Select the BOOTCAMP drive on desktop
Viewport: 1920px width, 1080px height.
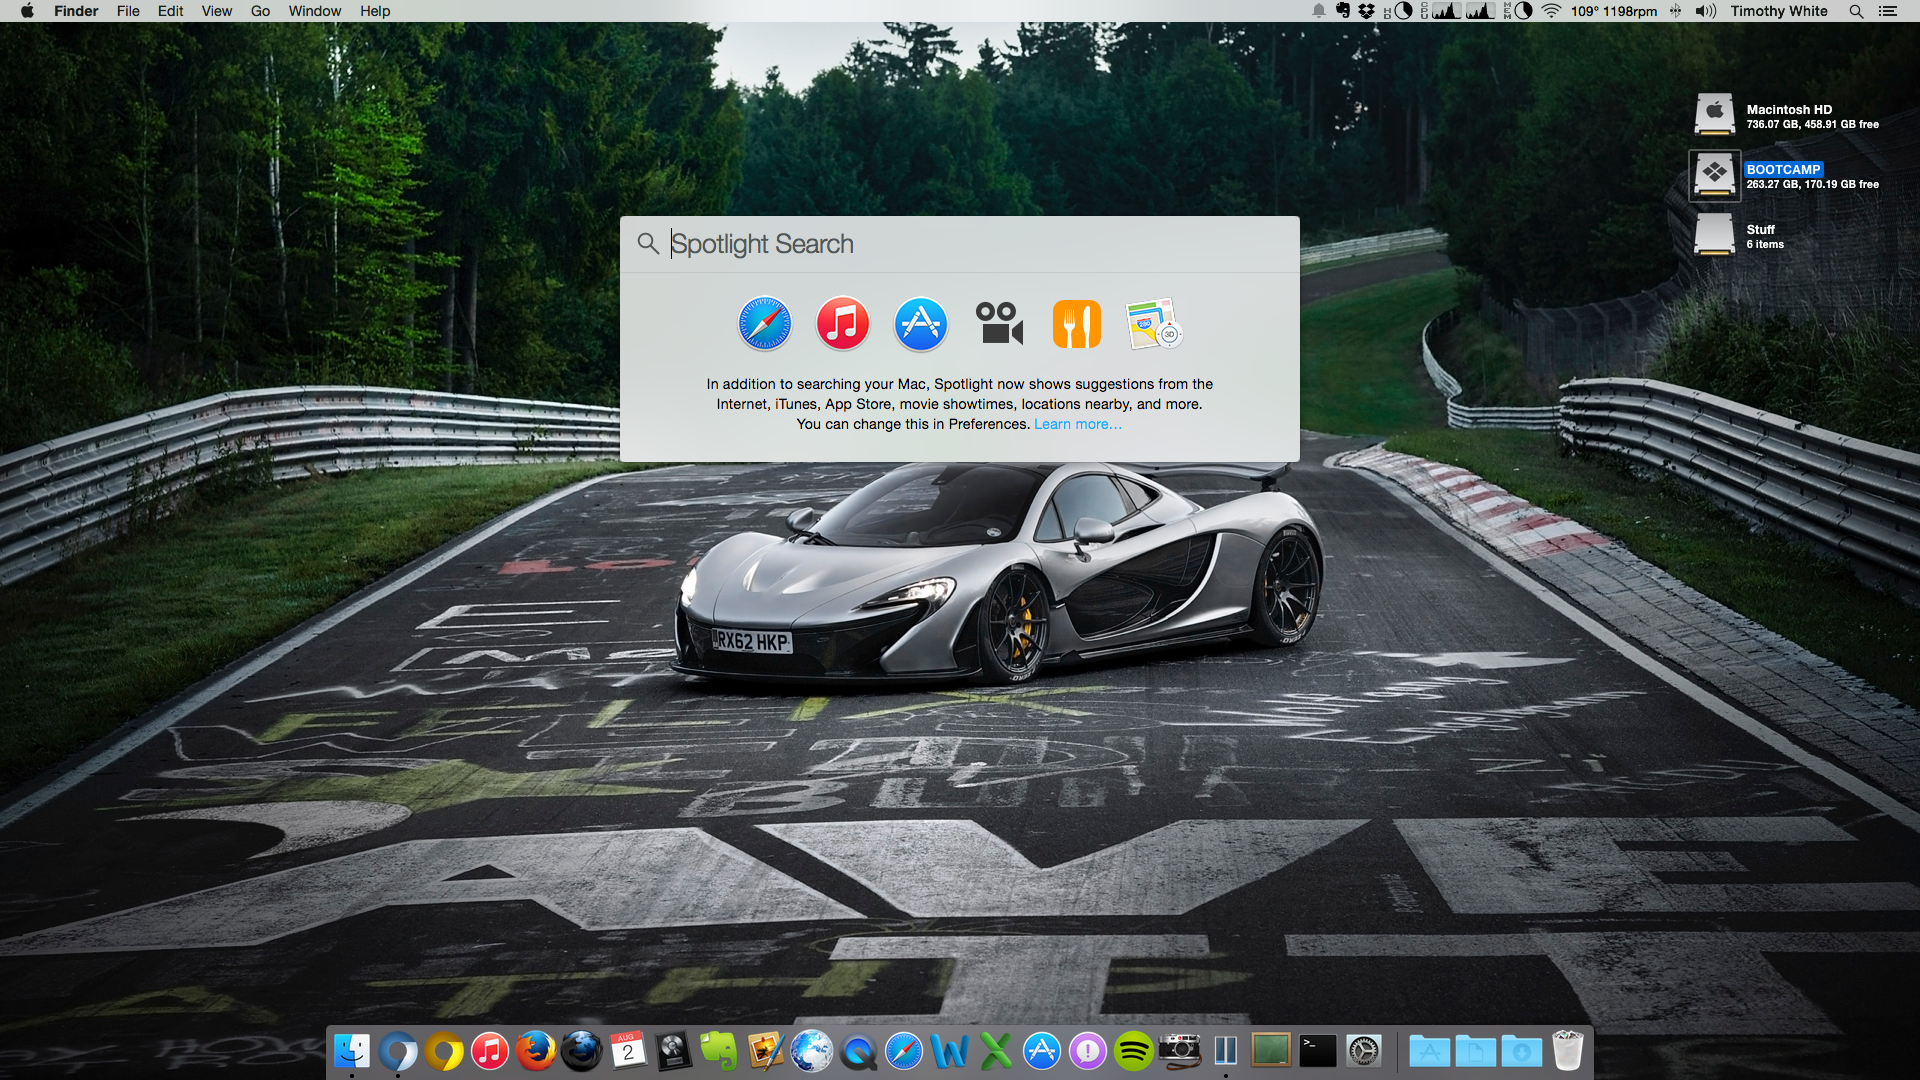[1714, 175]
